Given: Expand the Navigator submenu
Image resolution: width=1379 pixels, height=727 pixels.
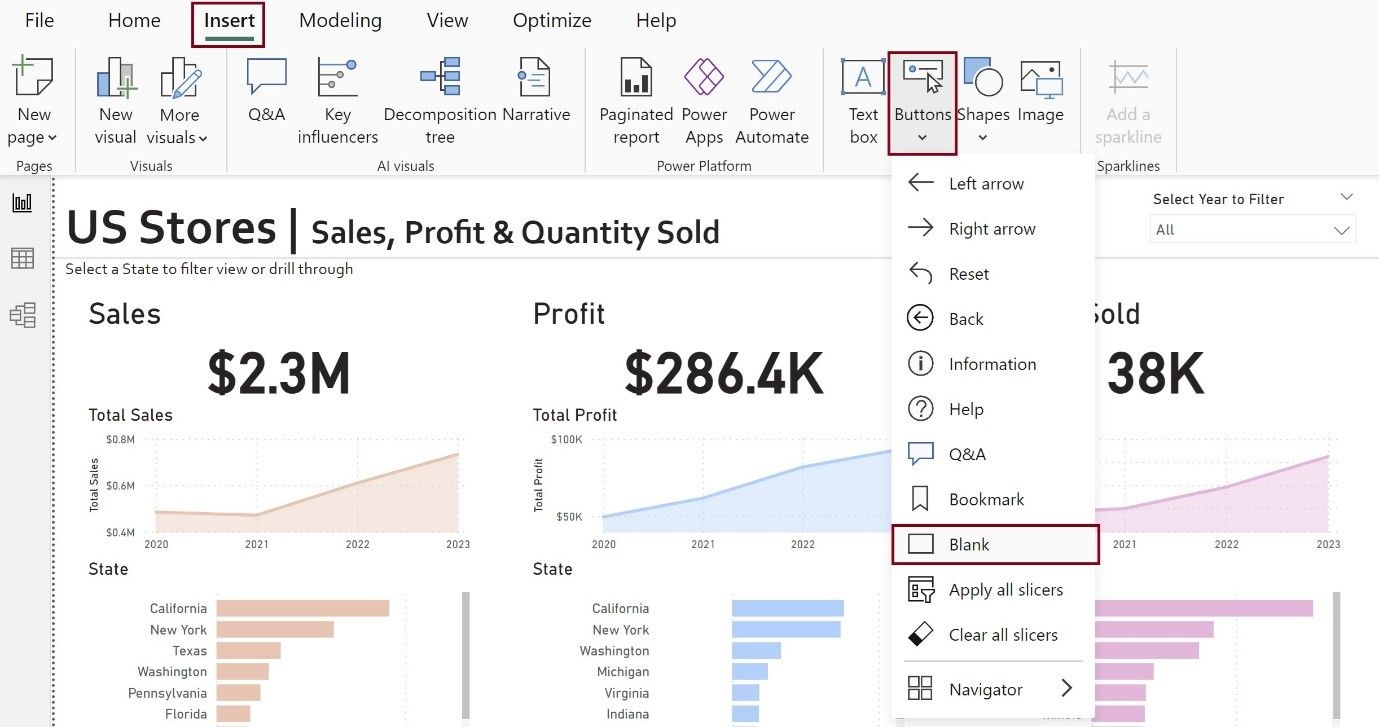Looking at the screenshot, I should point(994,689).
